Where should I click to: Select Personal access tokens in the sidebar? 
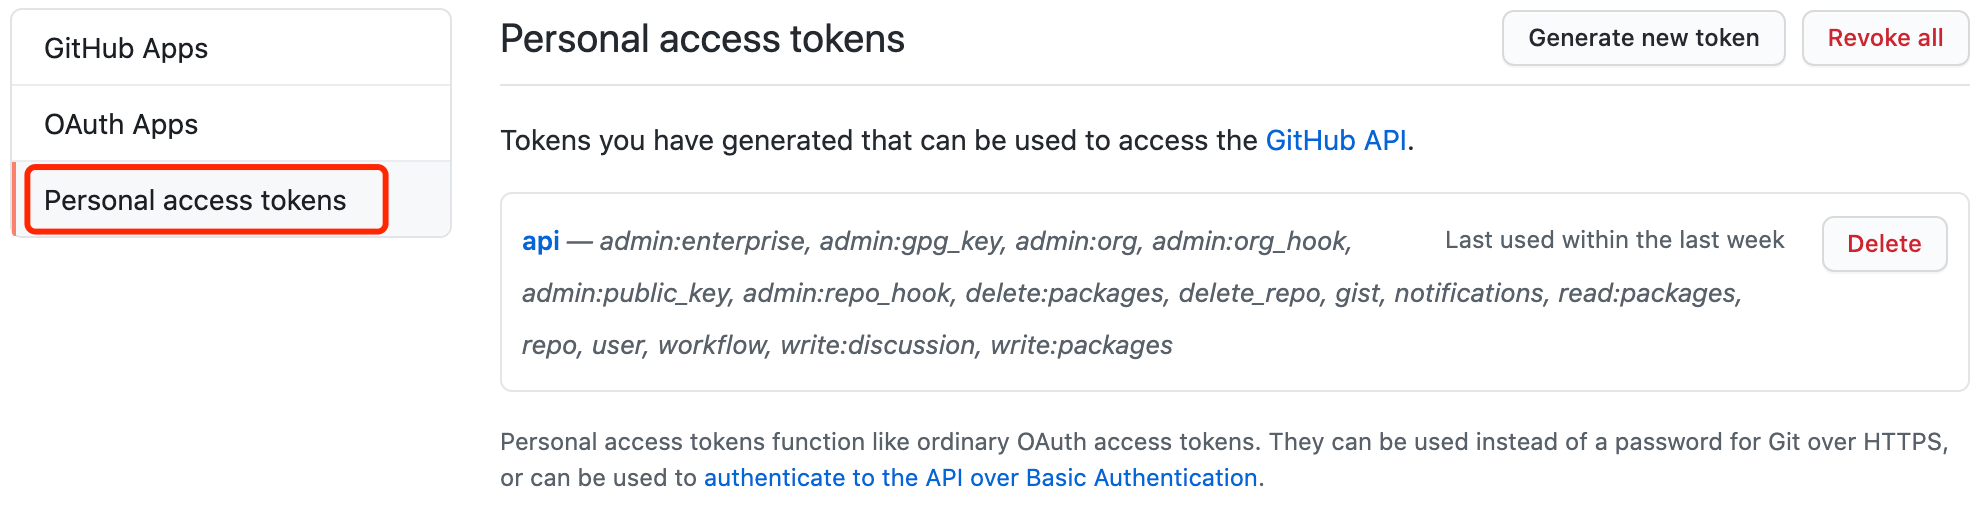point(195,200)
